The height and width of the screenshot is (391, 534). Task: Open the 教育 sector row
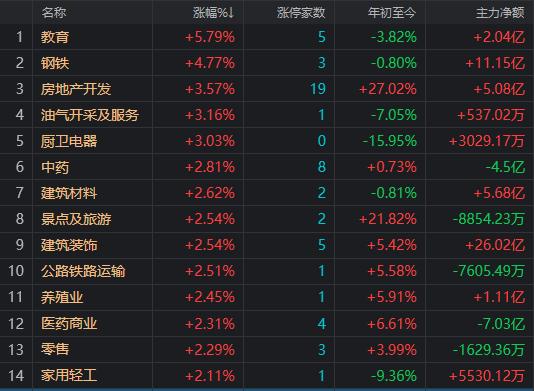[x=267, y=37]
